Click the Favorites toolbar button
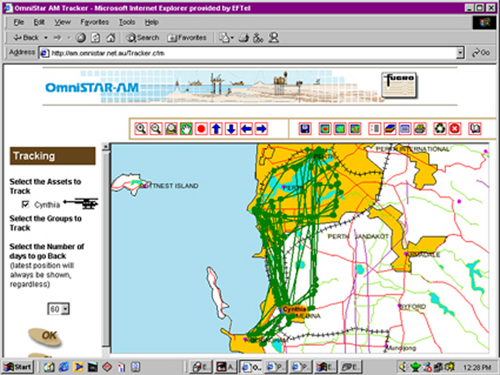Viewport: 500px width, 375px height. click(x=187, y=38)
